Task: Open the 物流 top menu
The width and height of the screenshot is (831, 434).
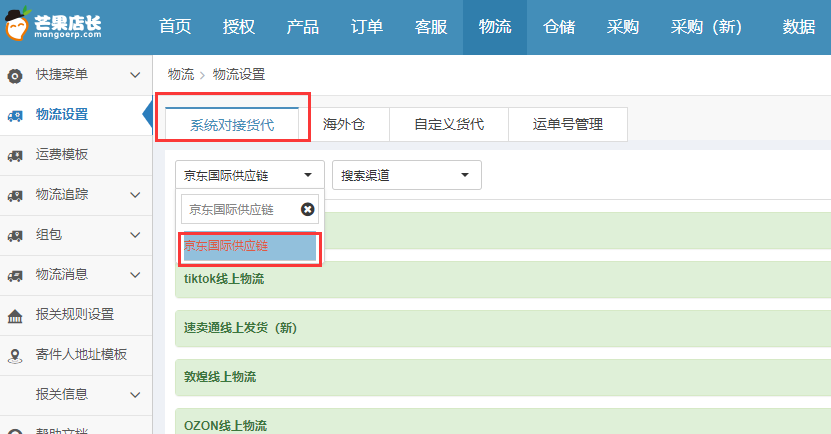Action: [494, 26]
